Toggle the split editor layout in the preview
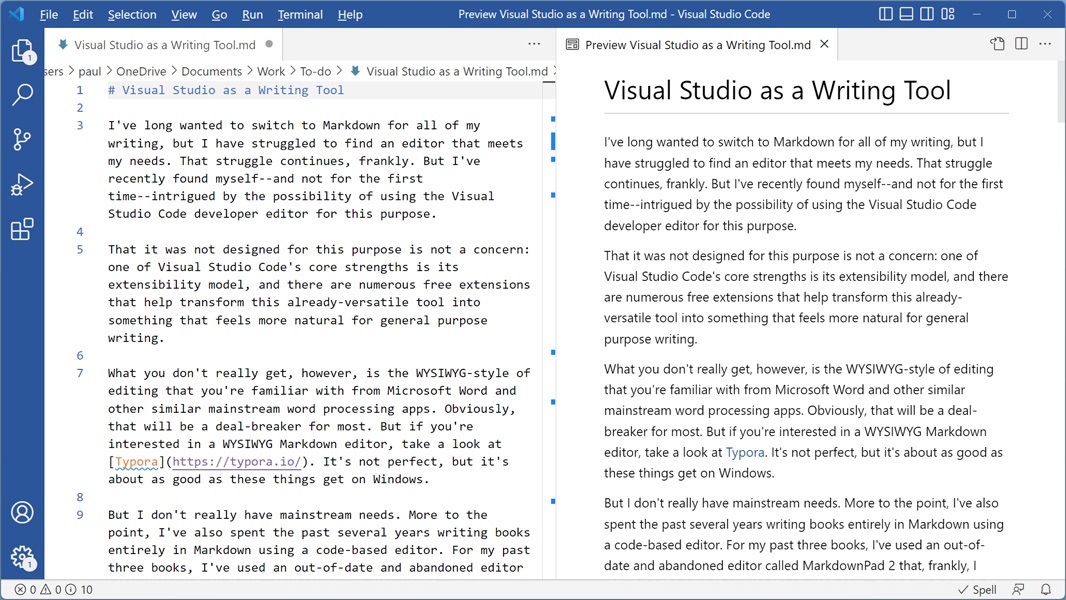 1019,44
